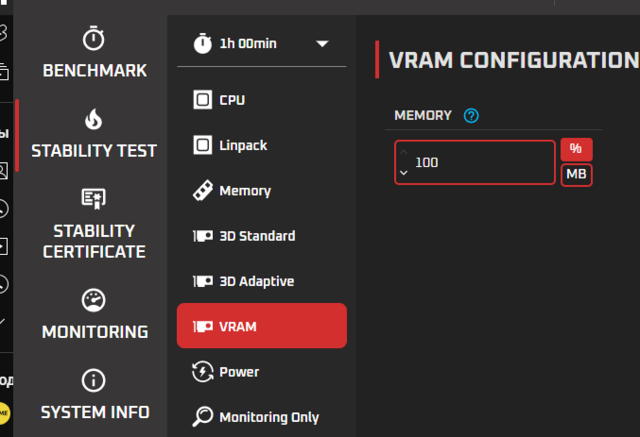Click the Memory help question mark icon
Screen dimensions: 640x437
coord(472,116)
